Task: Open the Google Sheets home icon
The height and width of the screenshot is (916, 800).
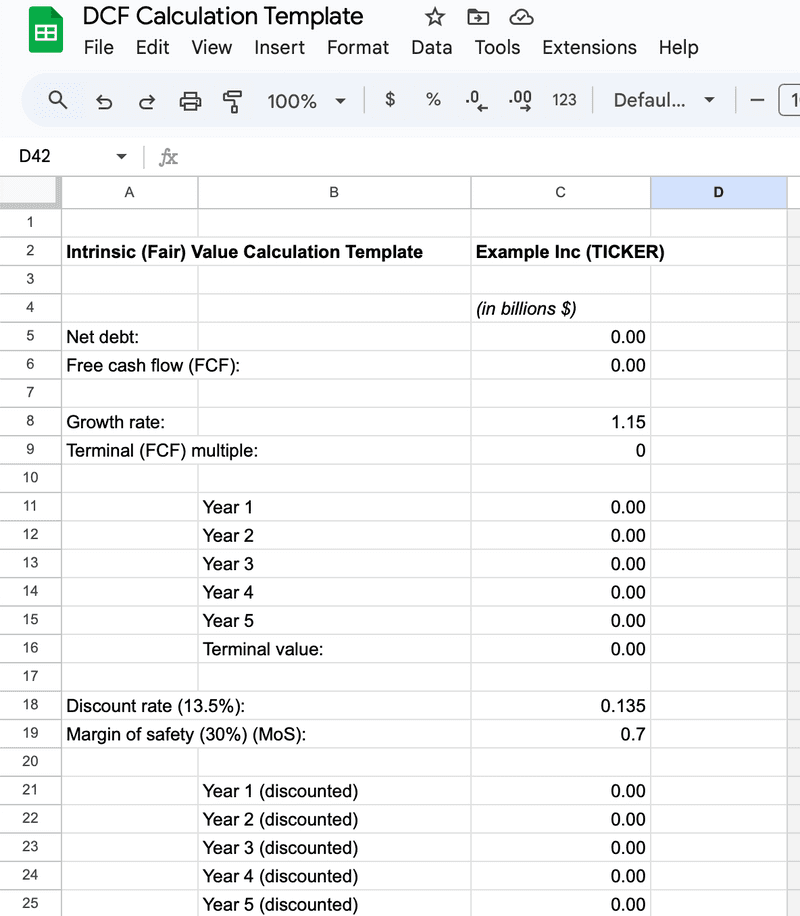Action: (x=44, y=31)
